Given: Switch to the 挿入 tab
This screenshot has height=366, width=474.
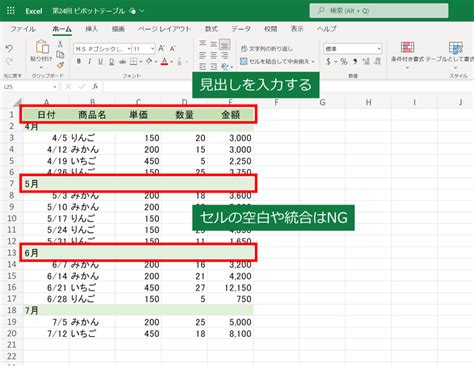Looking at the screenshot, I should [91, 29].
